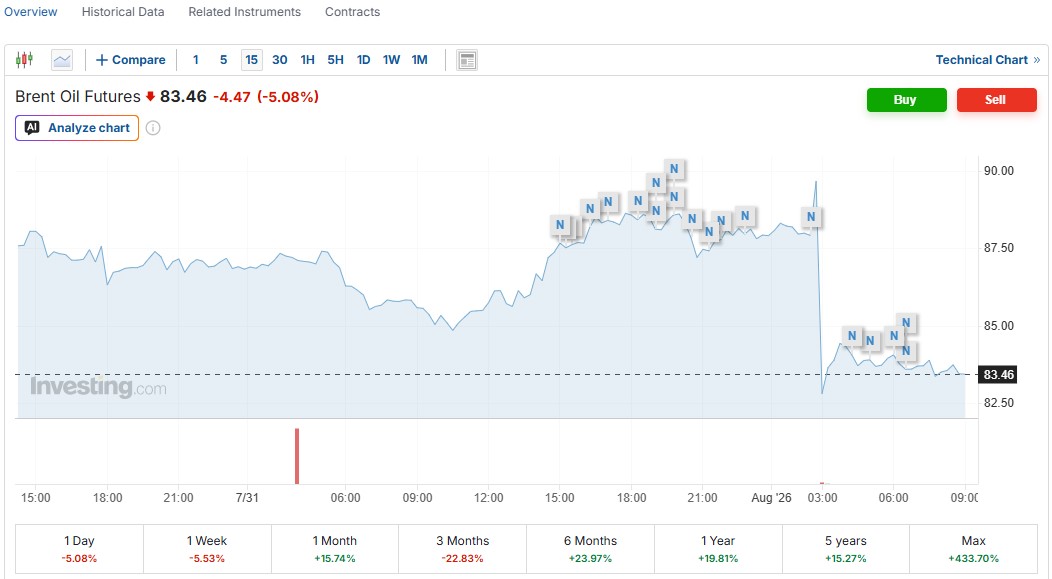Screen dimensions: 1052x579
Task: Select the 3 Months performance range
Action: (462, 549)
